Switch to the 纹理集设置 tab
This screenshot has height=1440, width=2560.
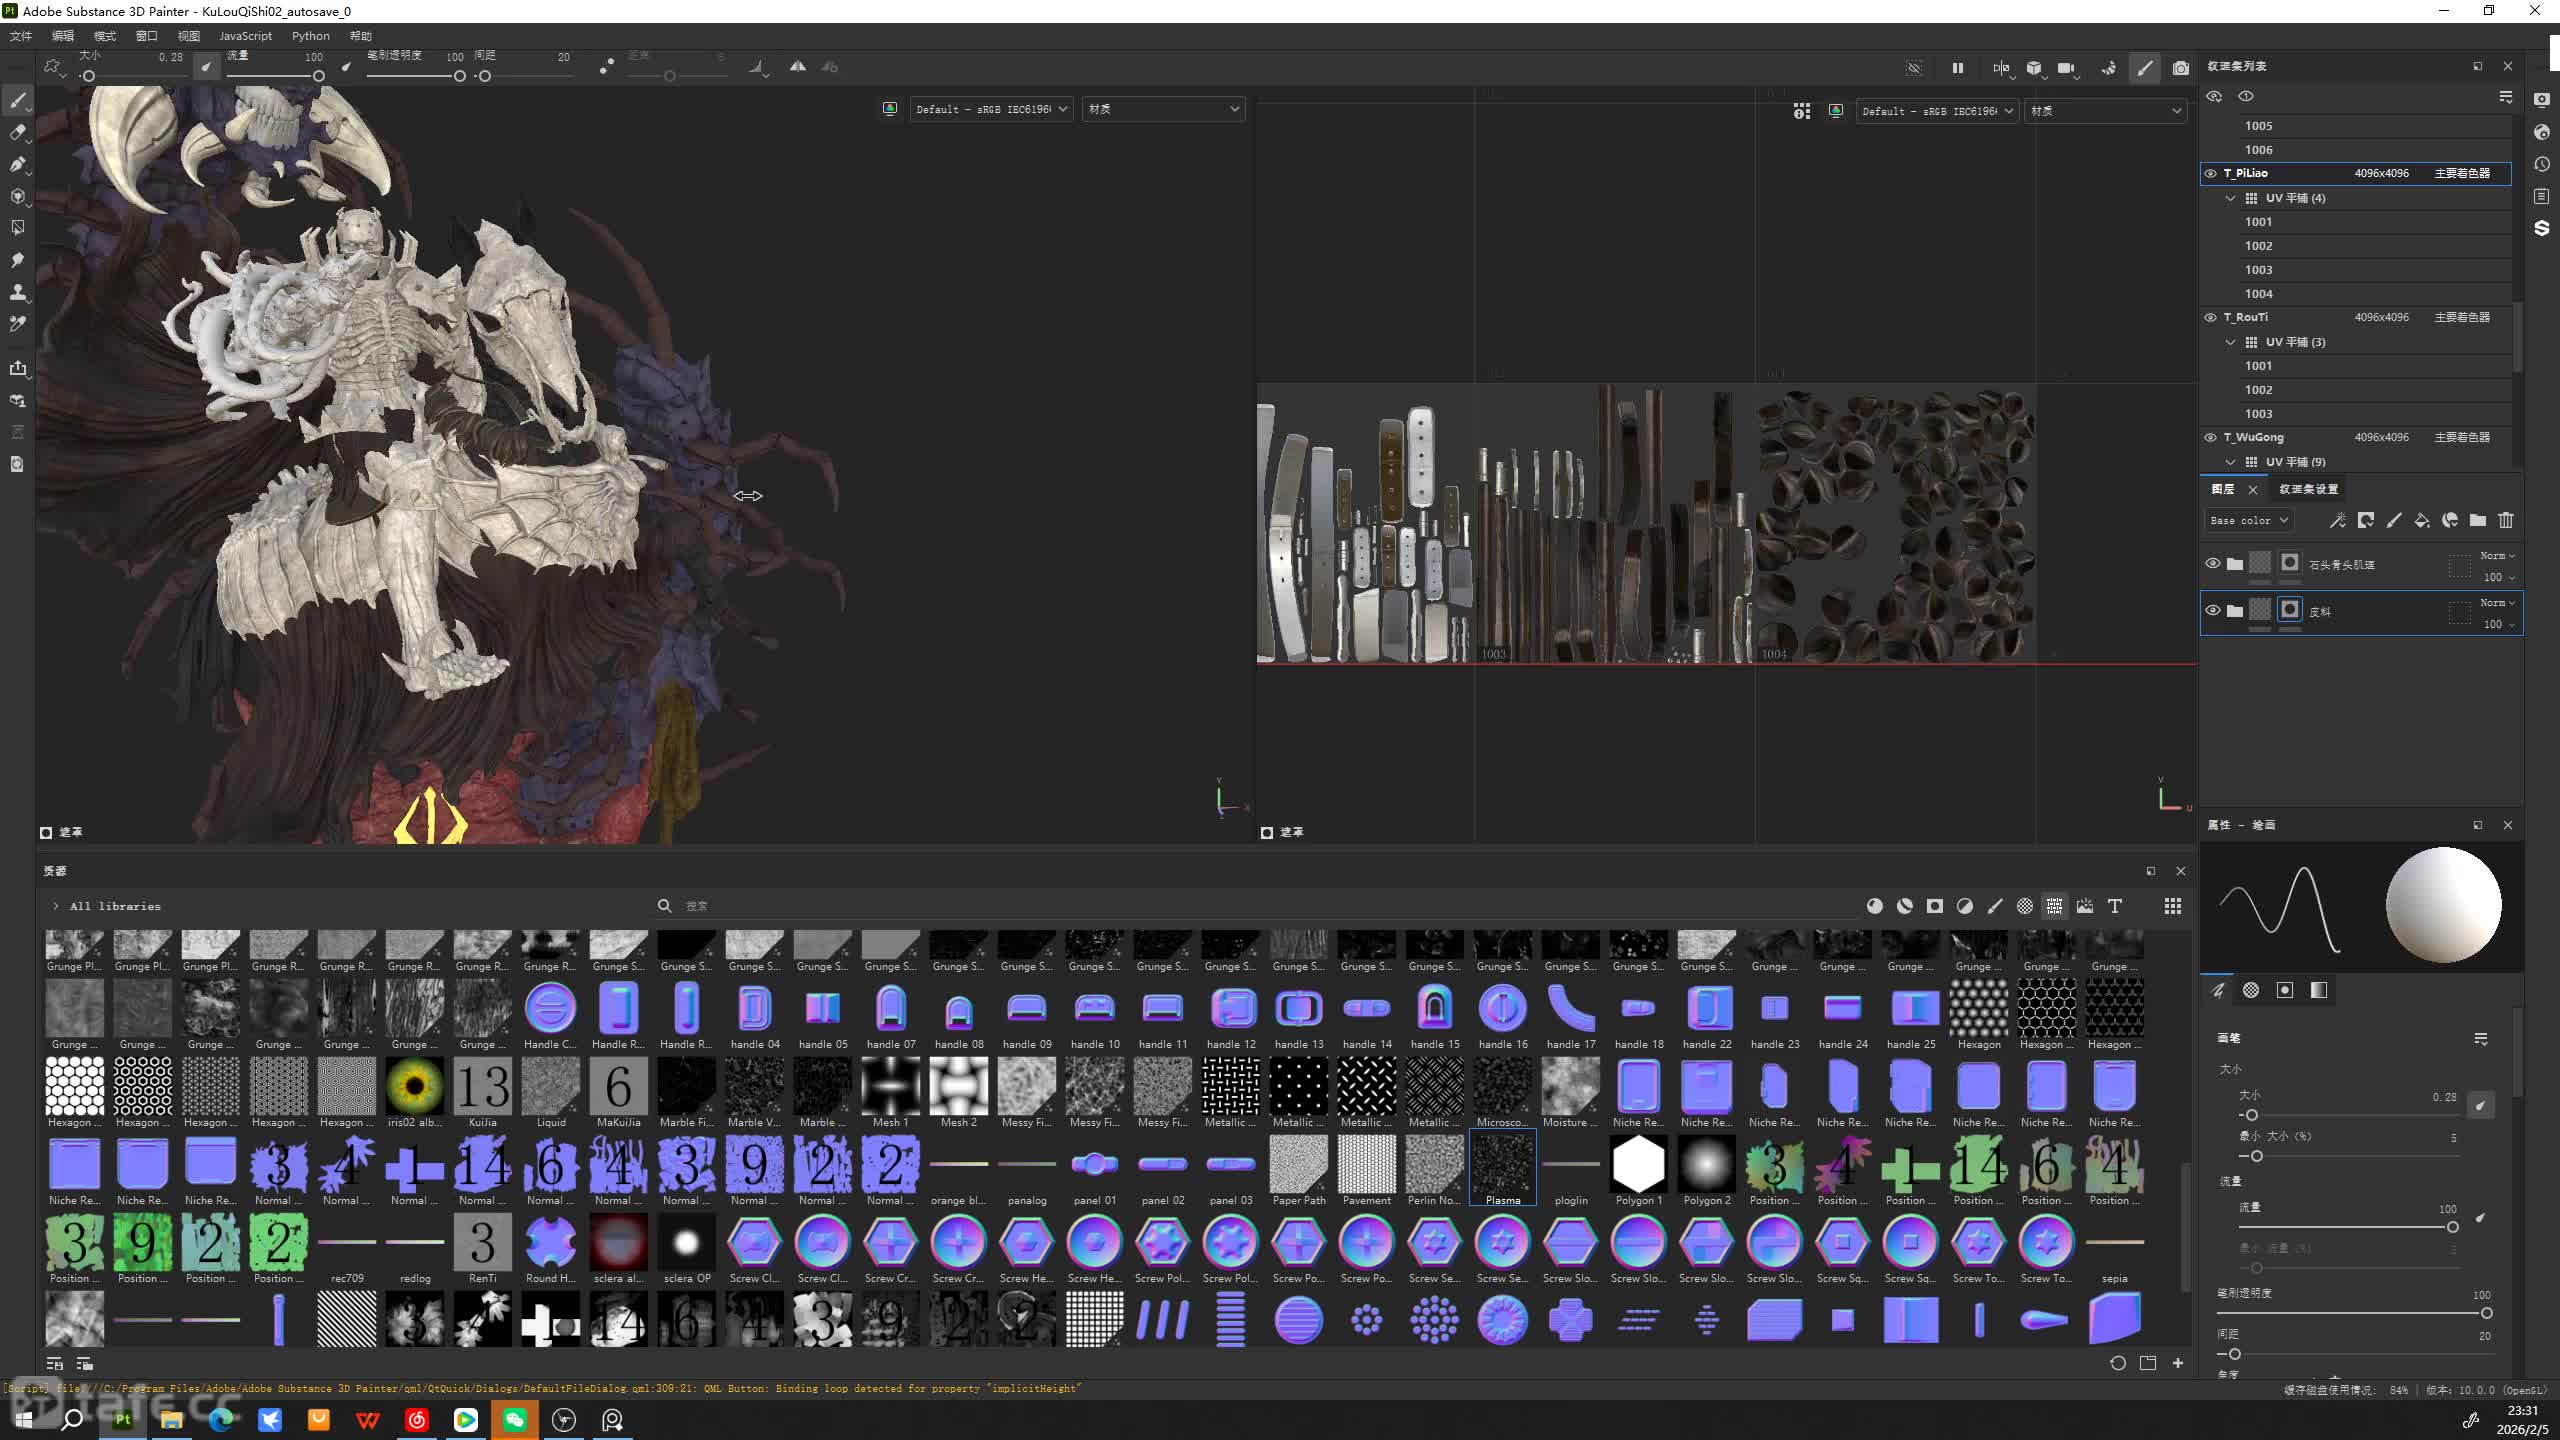(2308, 489)
